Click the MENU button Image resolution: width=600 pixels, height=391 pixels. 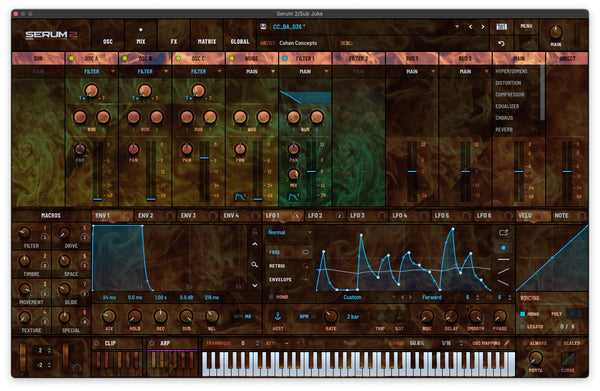[x=526, y=26]
